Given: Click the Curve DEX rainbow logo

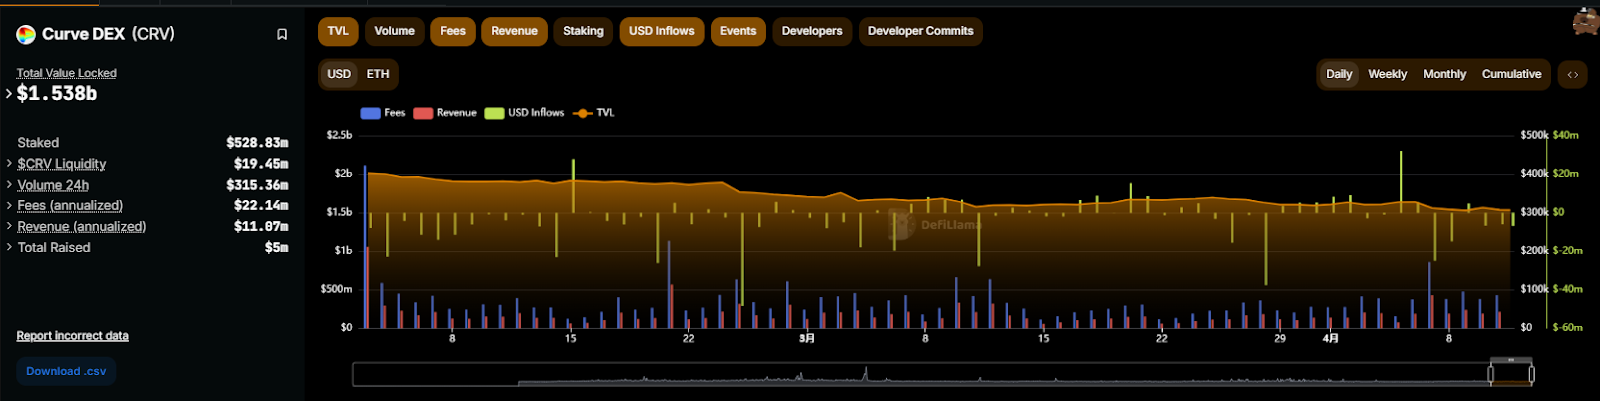Looking at the screenshot, I should pos(26,35).
